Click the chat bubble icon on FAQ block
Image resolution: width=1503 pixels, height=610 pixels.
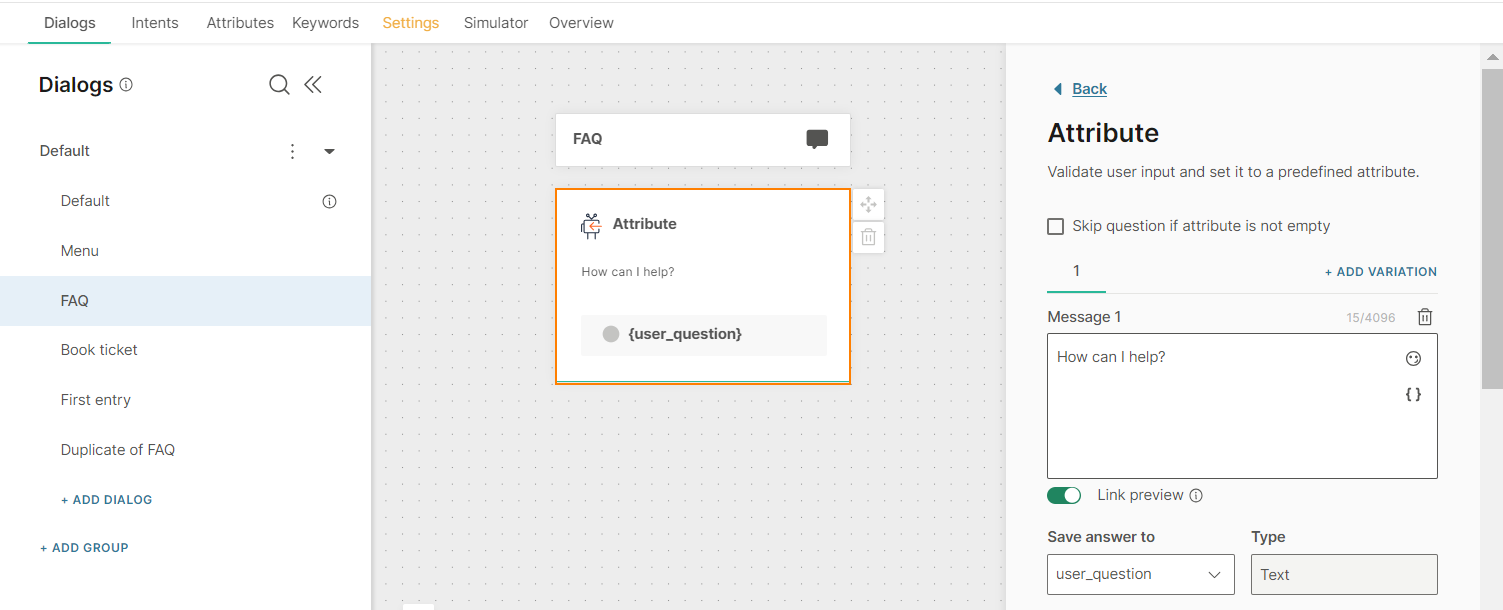817,139
